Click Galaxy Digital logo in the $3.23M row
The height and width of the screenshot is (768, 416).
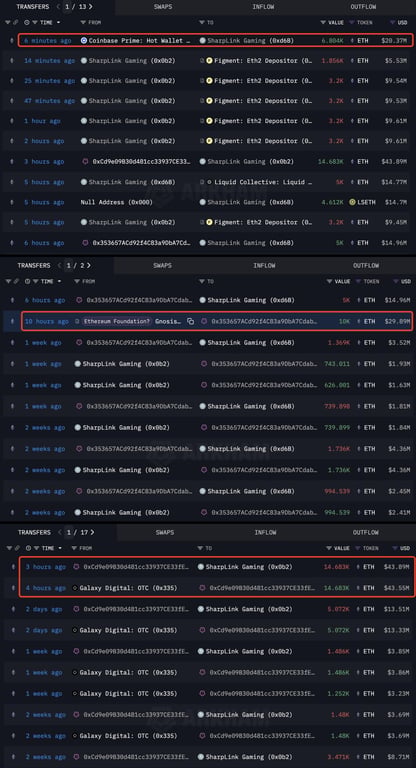pos(74,694)
